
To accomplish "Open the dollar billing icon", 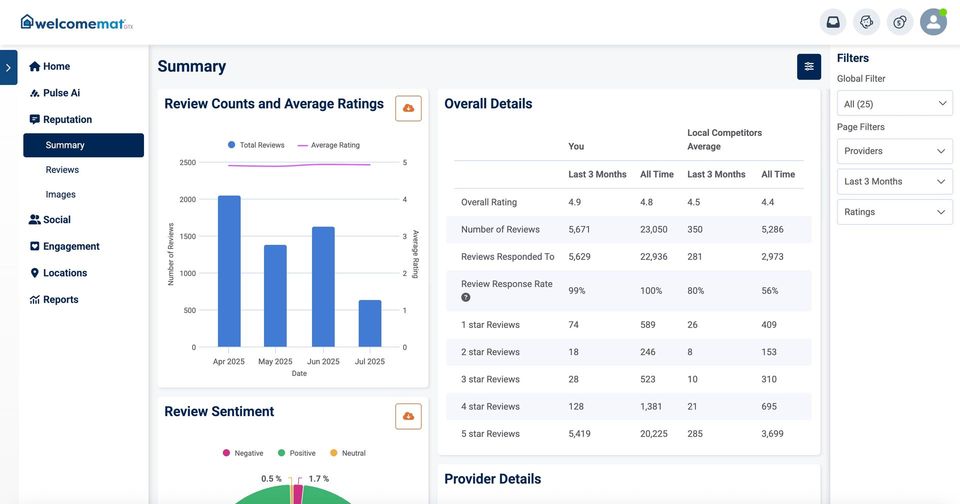I will click(x=899, y=22).
